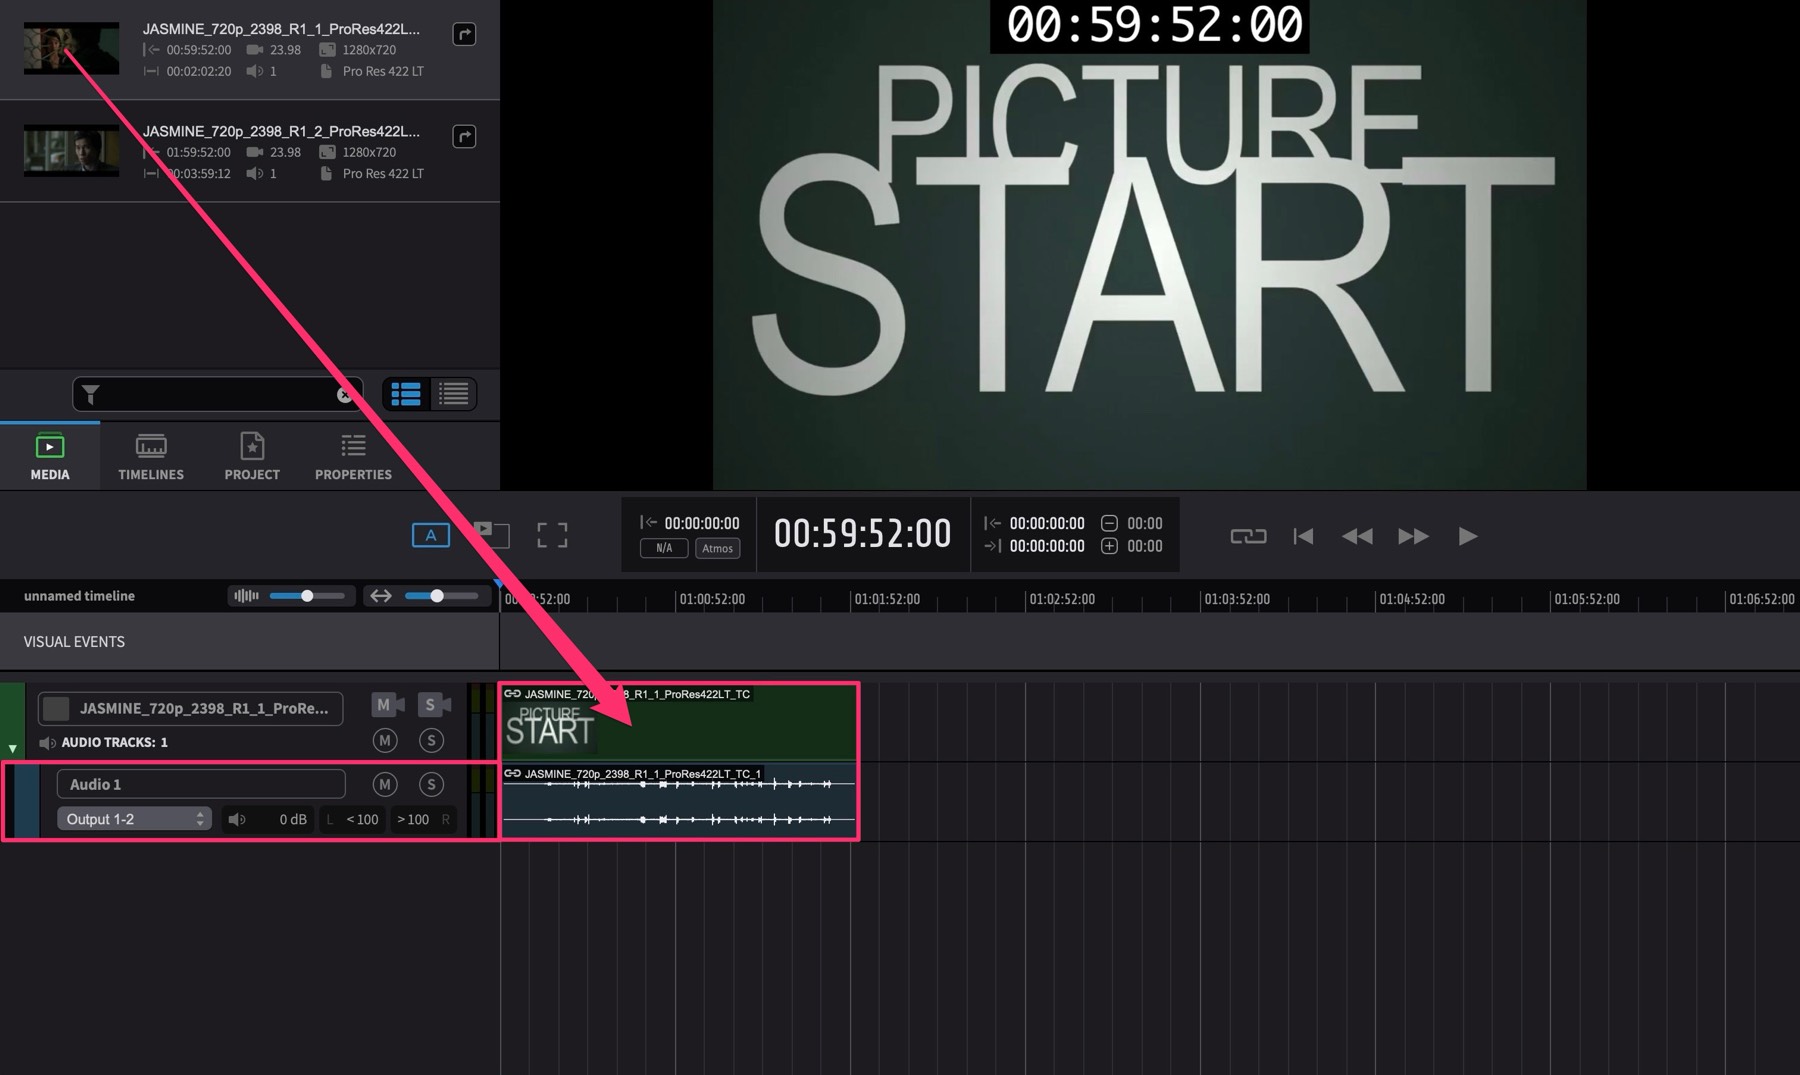Mute the Audio 1 track

click(385, 784)
